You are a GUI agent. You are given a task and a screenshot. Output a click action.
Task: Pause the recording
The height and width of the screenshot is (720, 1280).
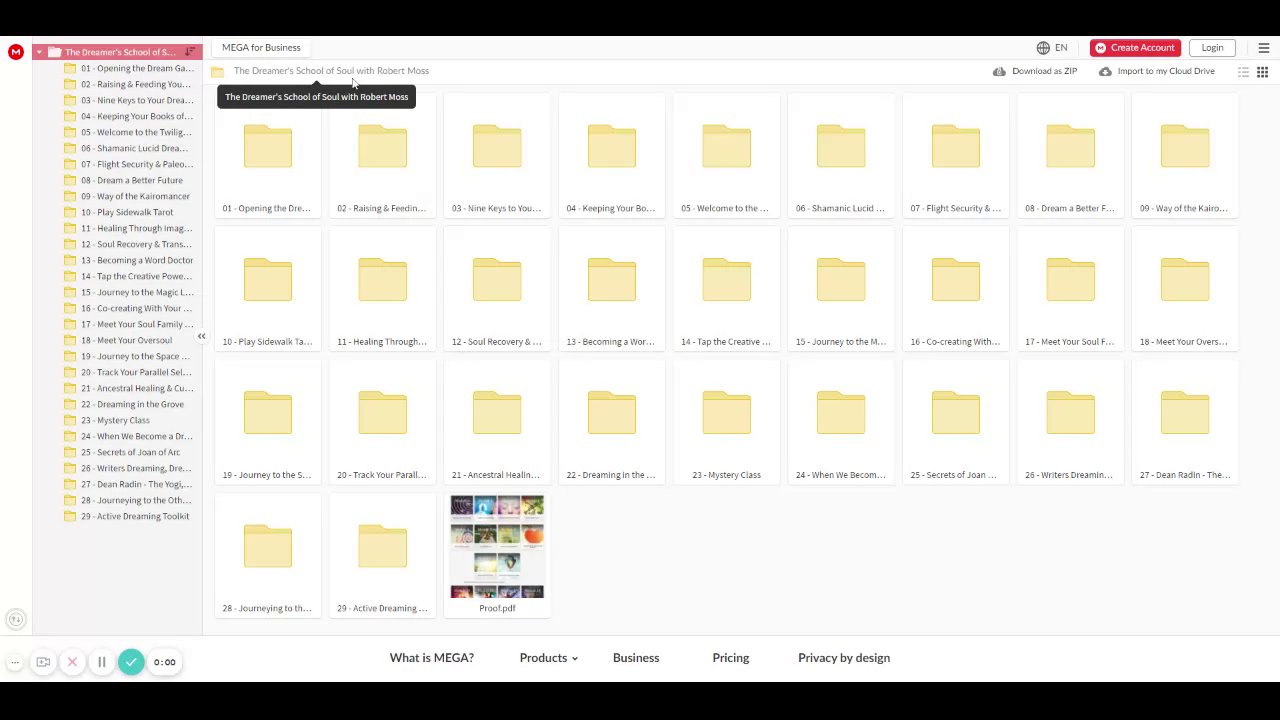[101, 662]
